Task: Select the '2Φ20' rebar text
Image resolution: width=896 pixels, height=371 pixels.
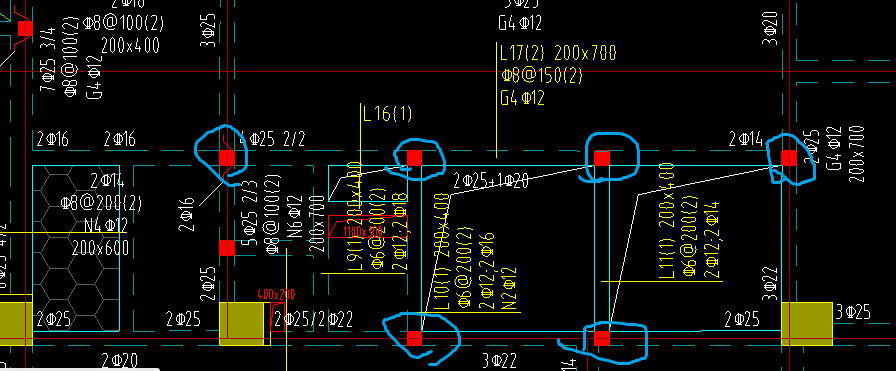Action: (119, 361)
